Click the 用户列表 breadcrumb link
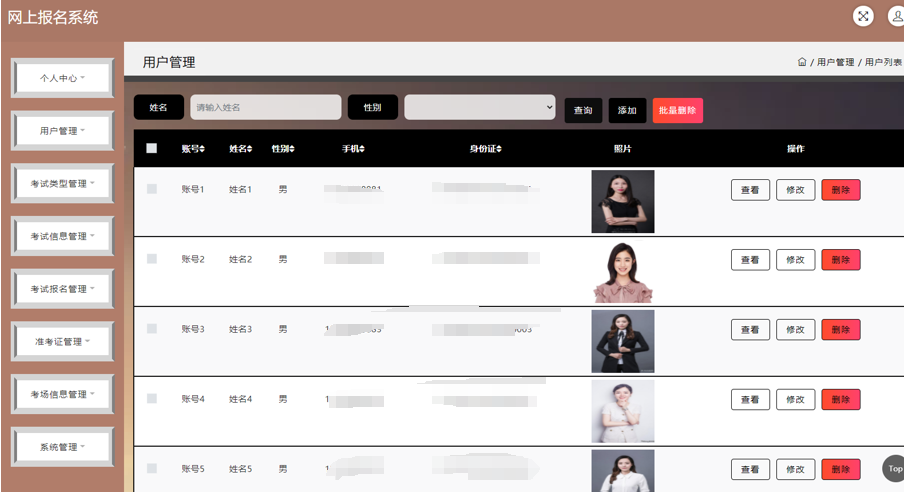The image size is (904, 492). [883, 62]
